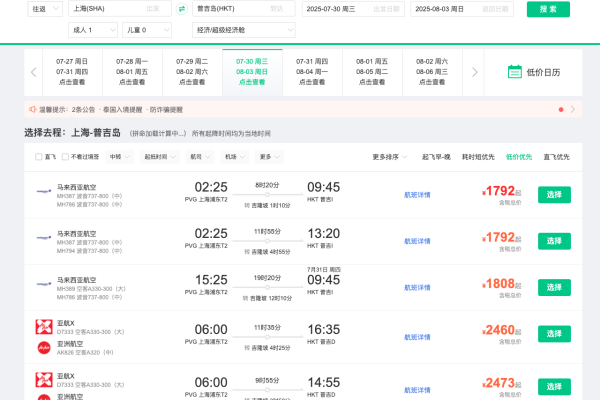Edit arrival city field 普吉岛(HKT)
The image size is (600, 400).
[244, 9]
